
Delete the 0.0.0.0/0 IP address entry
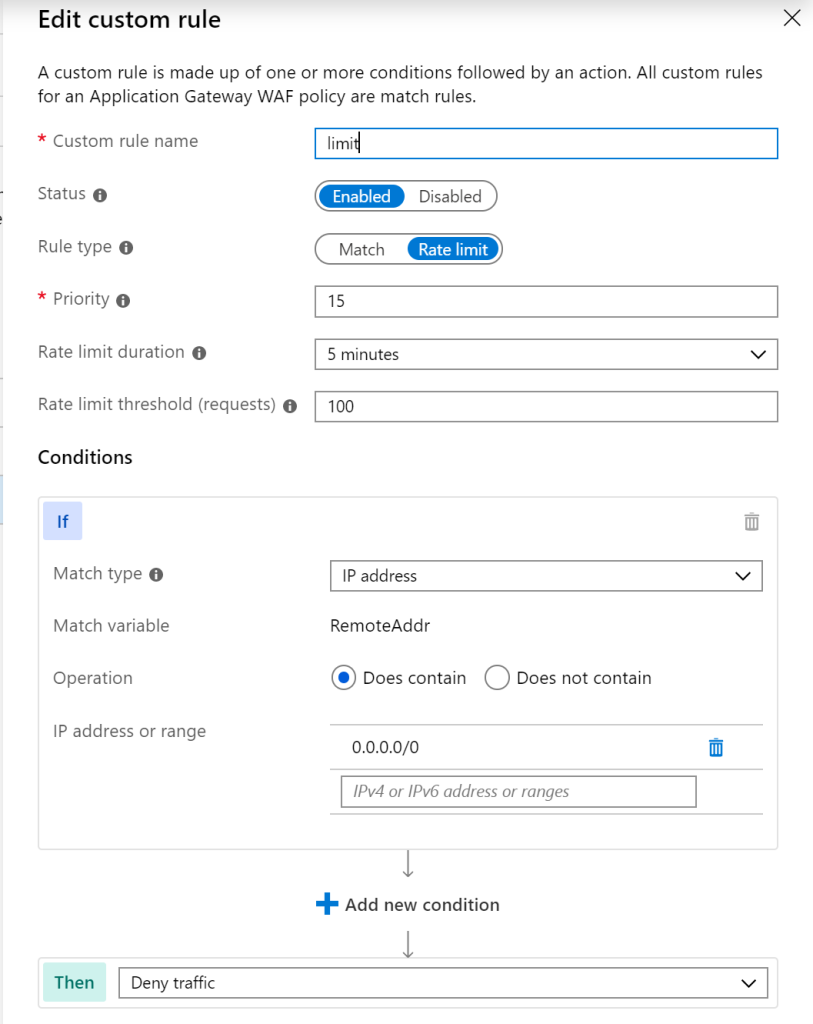[716, 747]
